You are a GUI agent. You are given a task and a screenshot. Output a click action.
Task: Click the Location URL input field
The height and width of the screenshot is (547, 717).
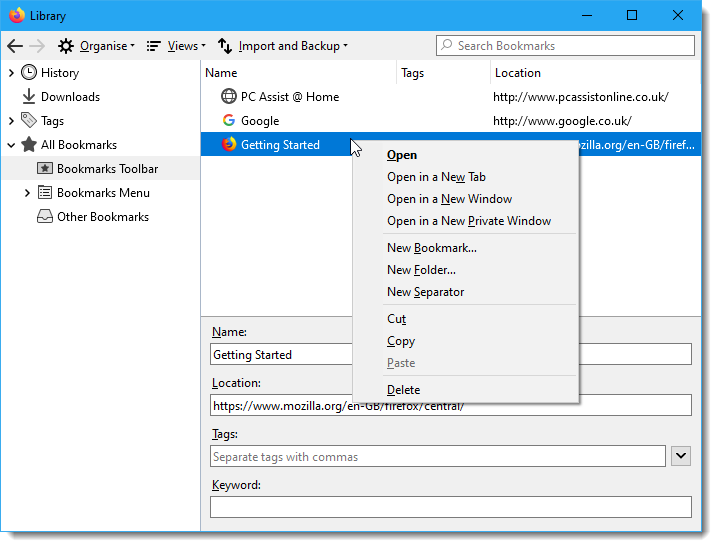(450, 406)
